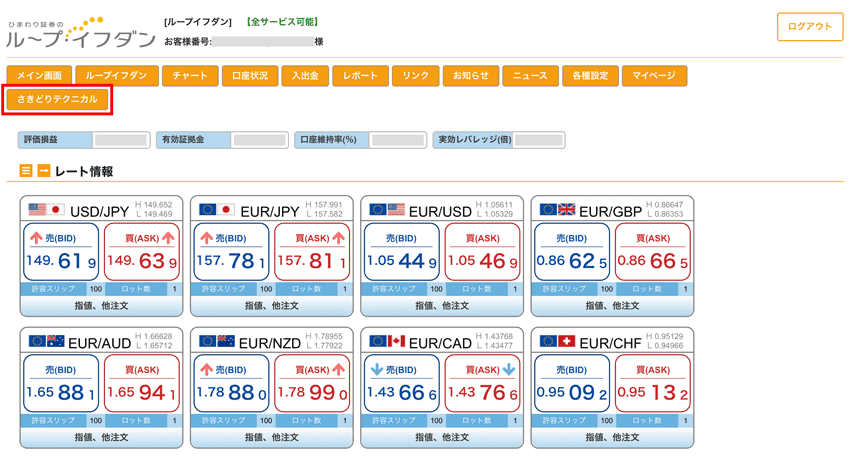Open the お知らせ menu

pos(471,76)
